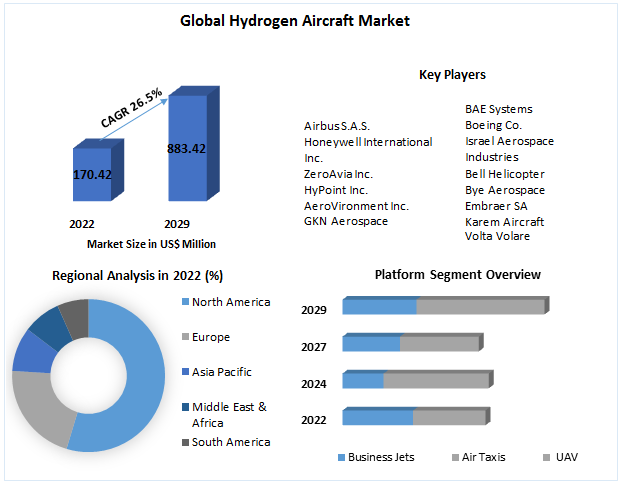Image resolution: width=622 pixels, height=487 pixels.
Task: Select the Asia Pacific legend marker
Action: pos(184,372)
